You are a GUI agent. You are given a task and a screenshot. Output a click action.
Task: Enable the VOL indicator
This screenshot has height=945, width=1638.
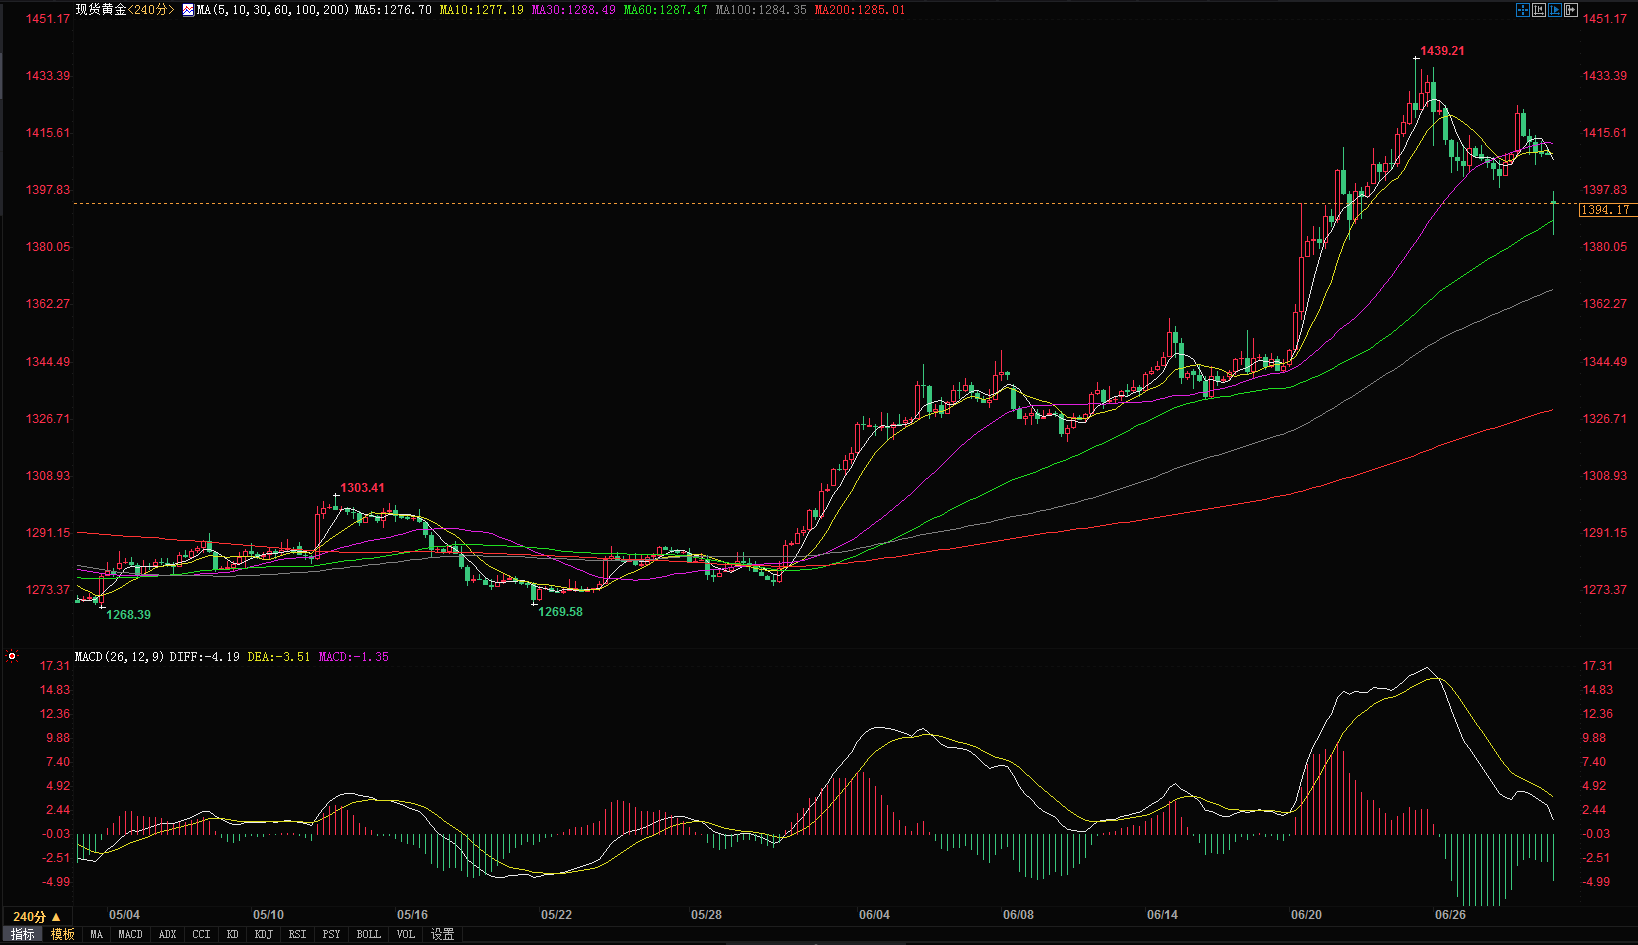point(405,934)
